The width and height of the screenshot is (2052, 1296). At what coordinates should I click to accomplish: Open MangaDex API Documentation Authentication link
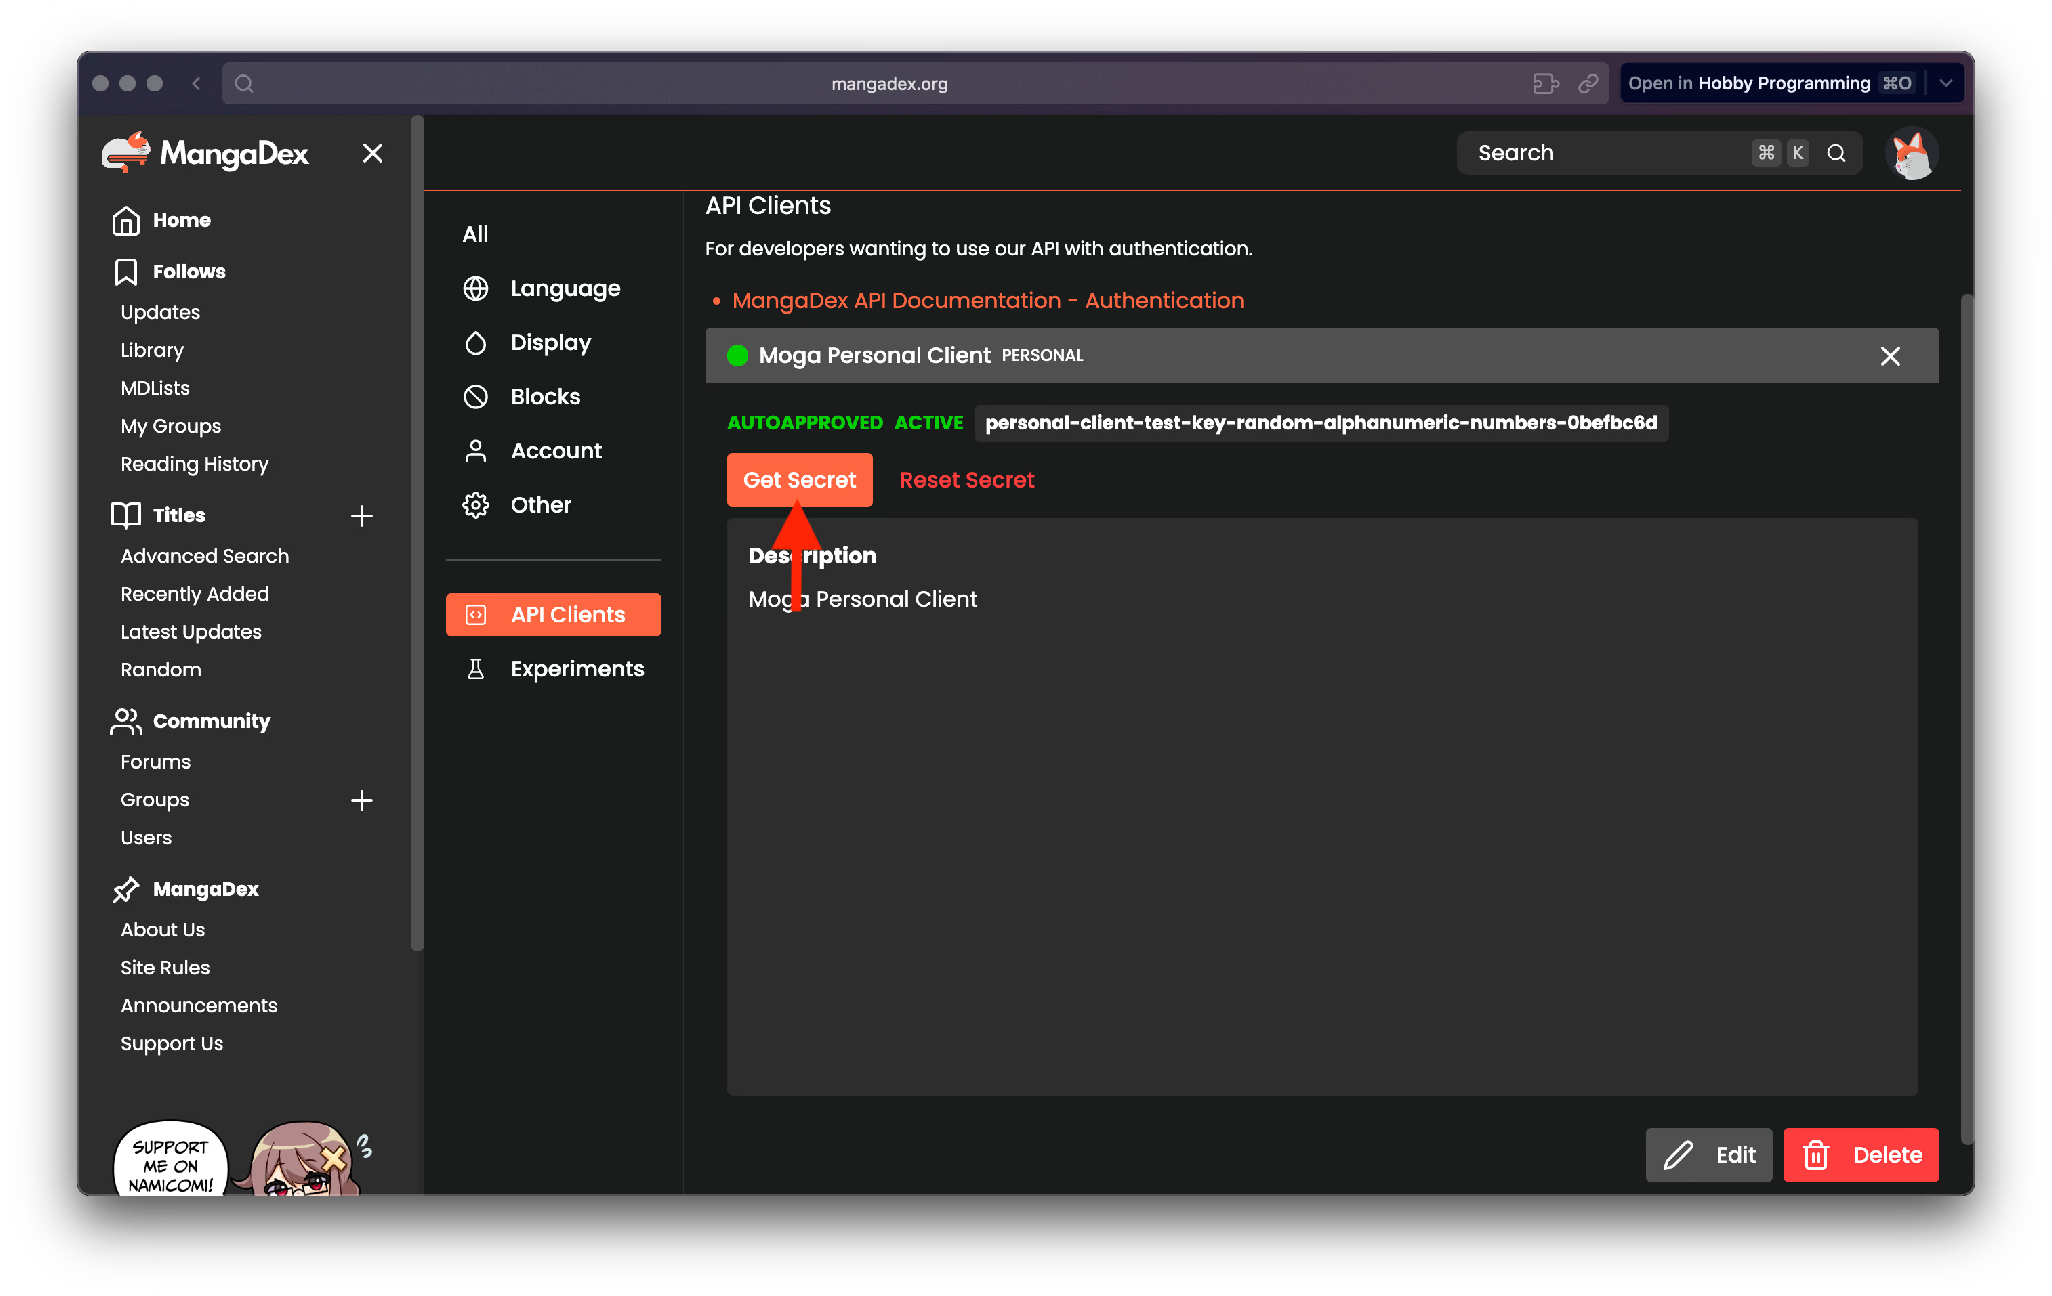(987, 301)
